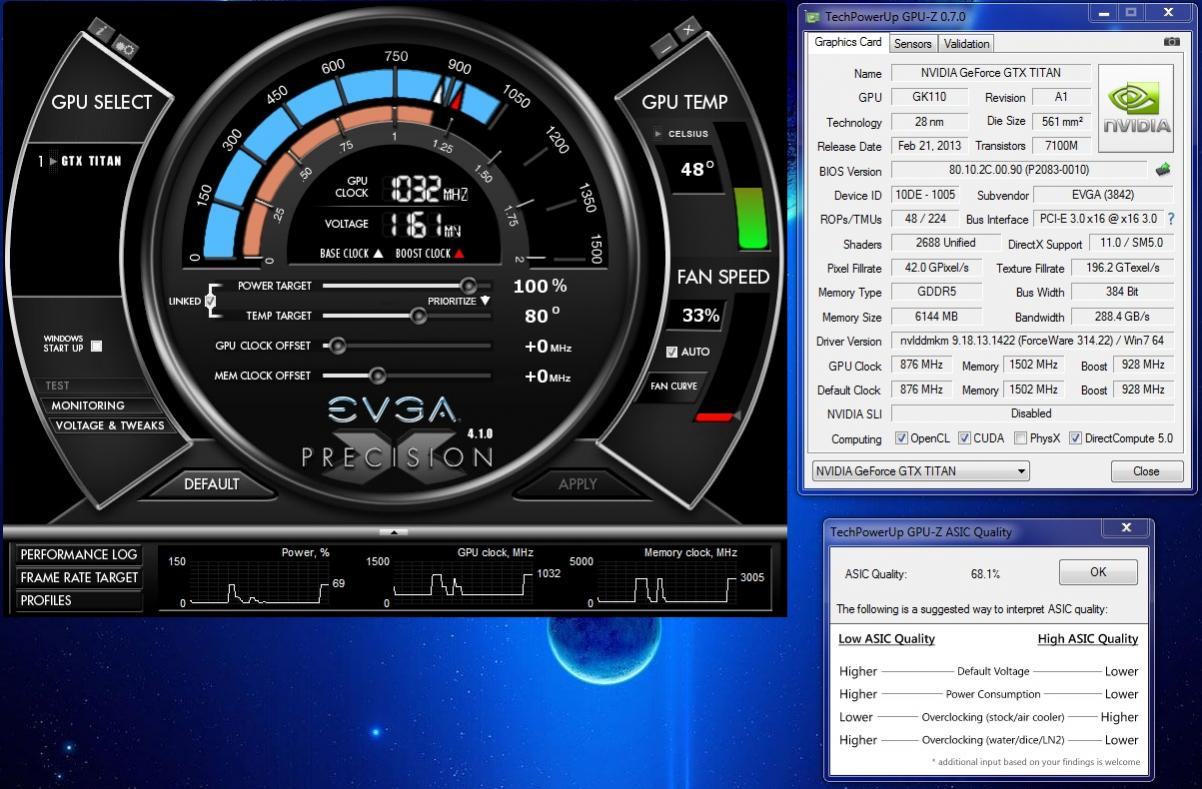Viewport: 1202px width, 789px height.
Task: Open the EVGA Precision info icon
Action: click(x=101, y=30)
